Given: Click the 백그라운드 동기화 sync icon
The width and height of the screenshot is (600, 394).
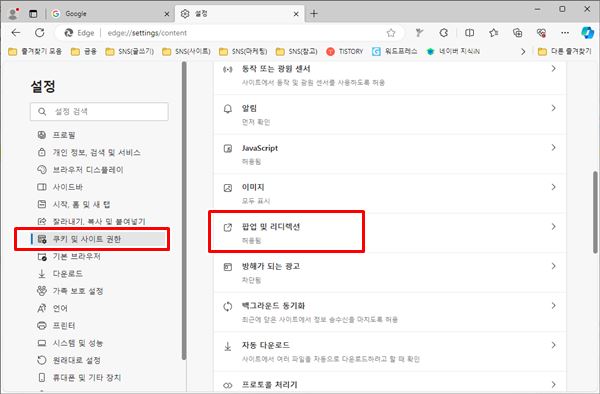Looking at the screenshot, I should (x=228, y=306).
